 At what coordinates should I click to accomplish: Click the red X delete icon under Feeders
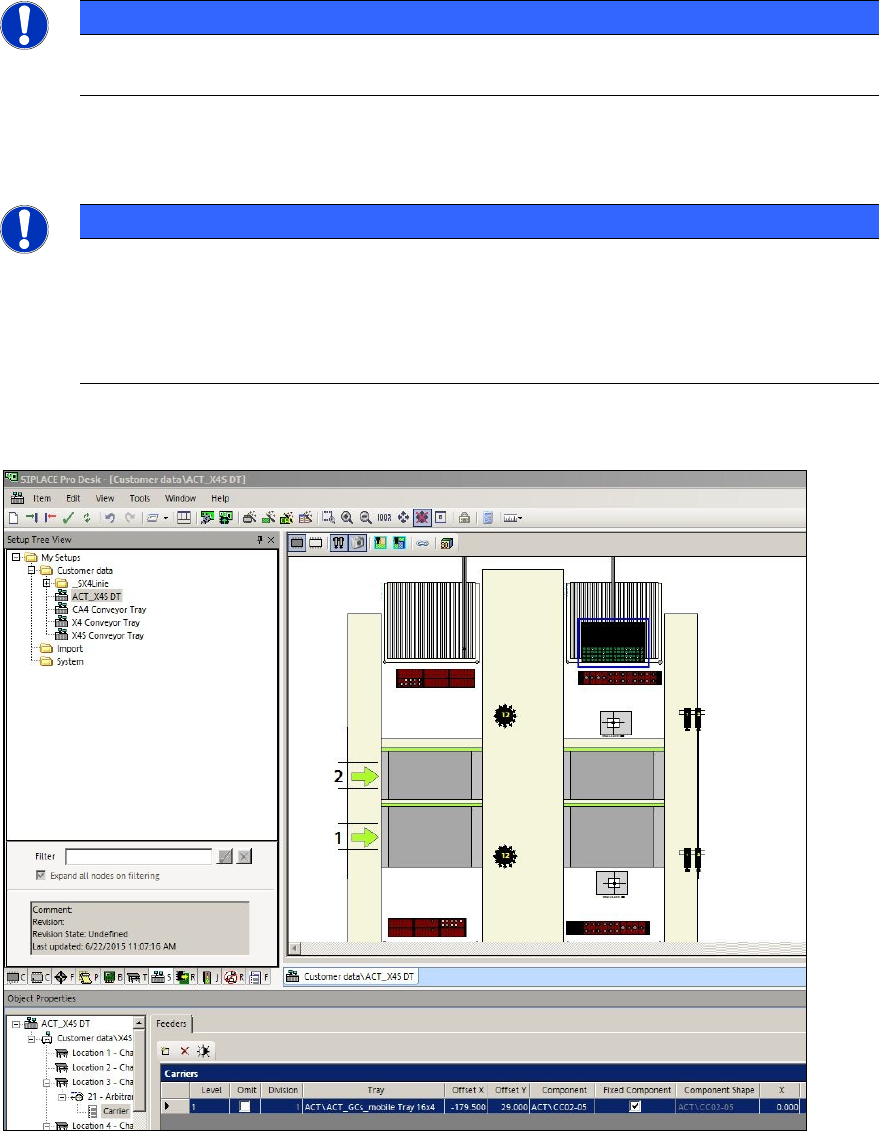tap(185, 1051)
